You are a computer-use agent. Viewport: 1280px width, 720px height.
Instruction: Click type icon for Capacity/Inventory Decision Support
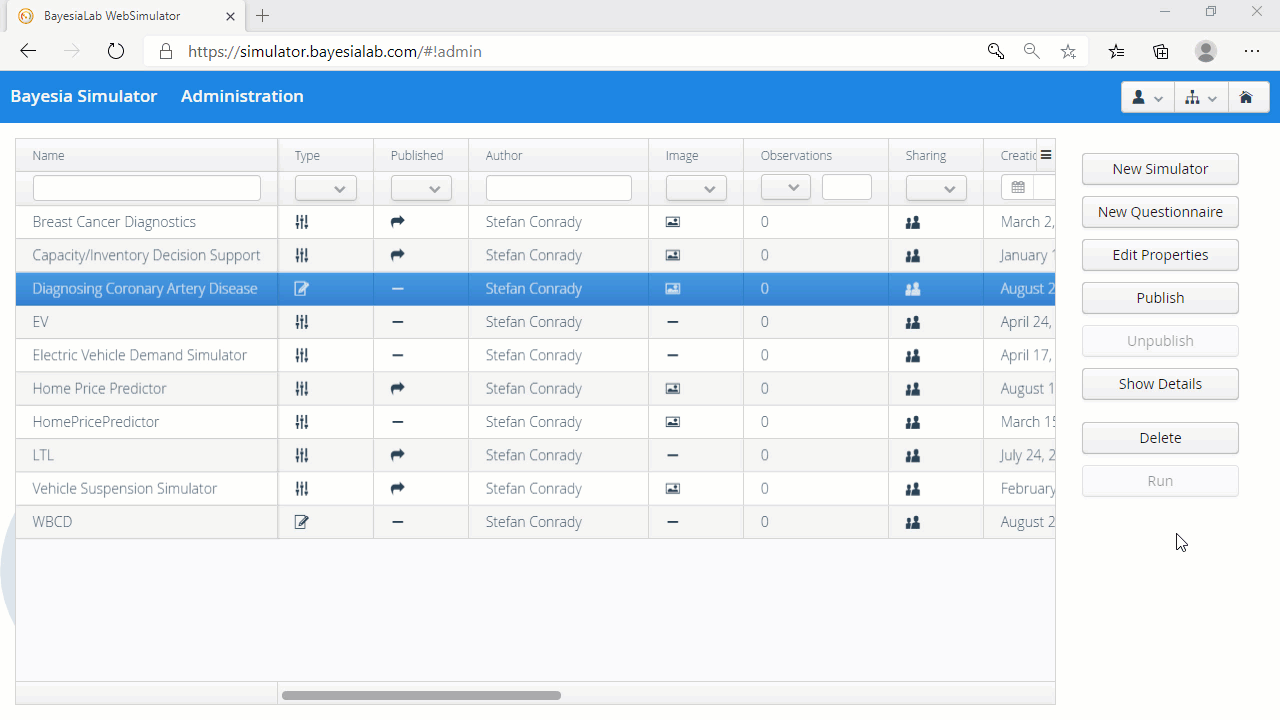pyautogui.click(x=302, y=255)
